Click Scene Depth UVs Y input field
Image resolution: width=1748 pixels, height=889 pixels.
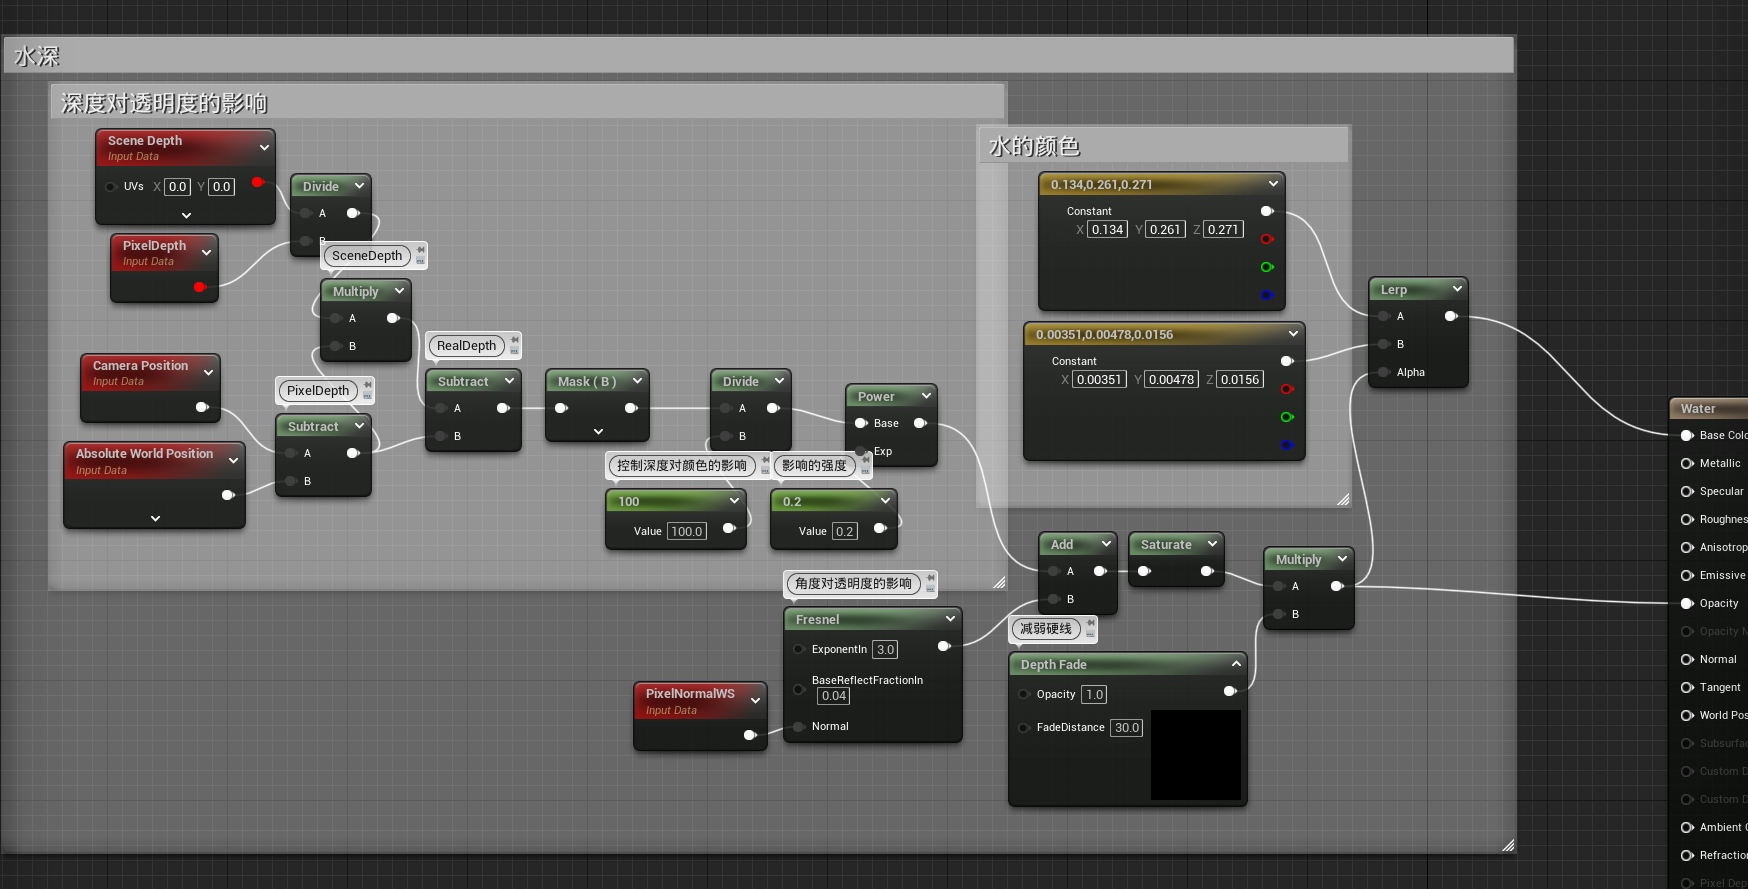(x=221, y=186)
